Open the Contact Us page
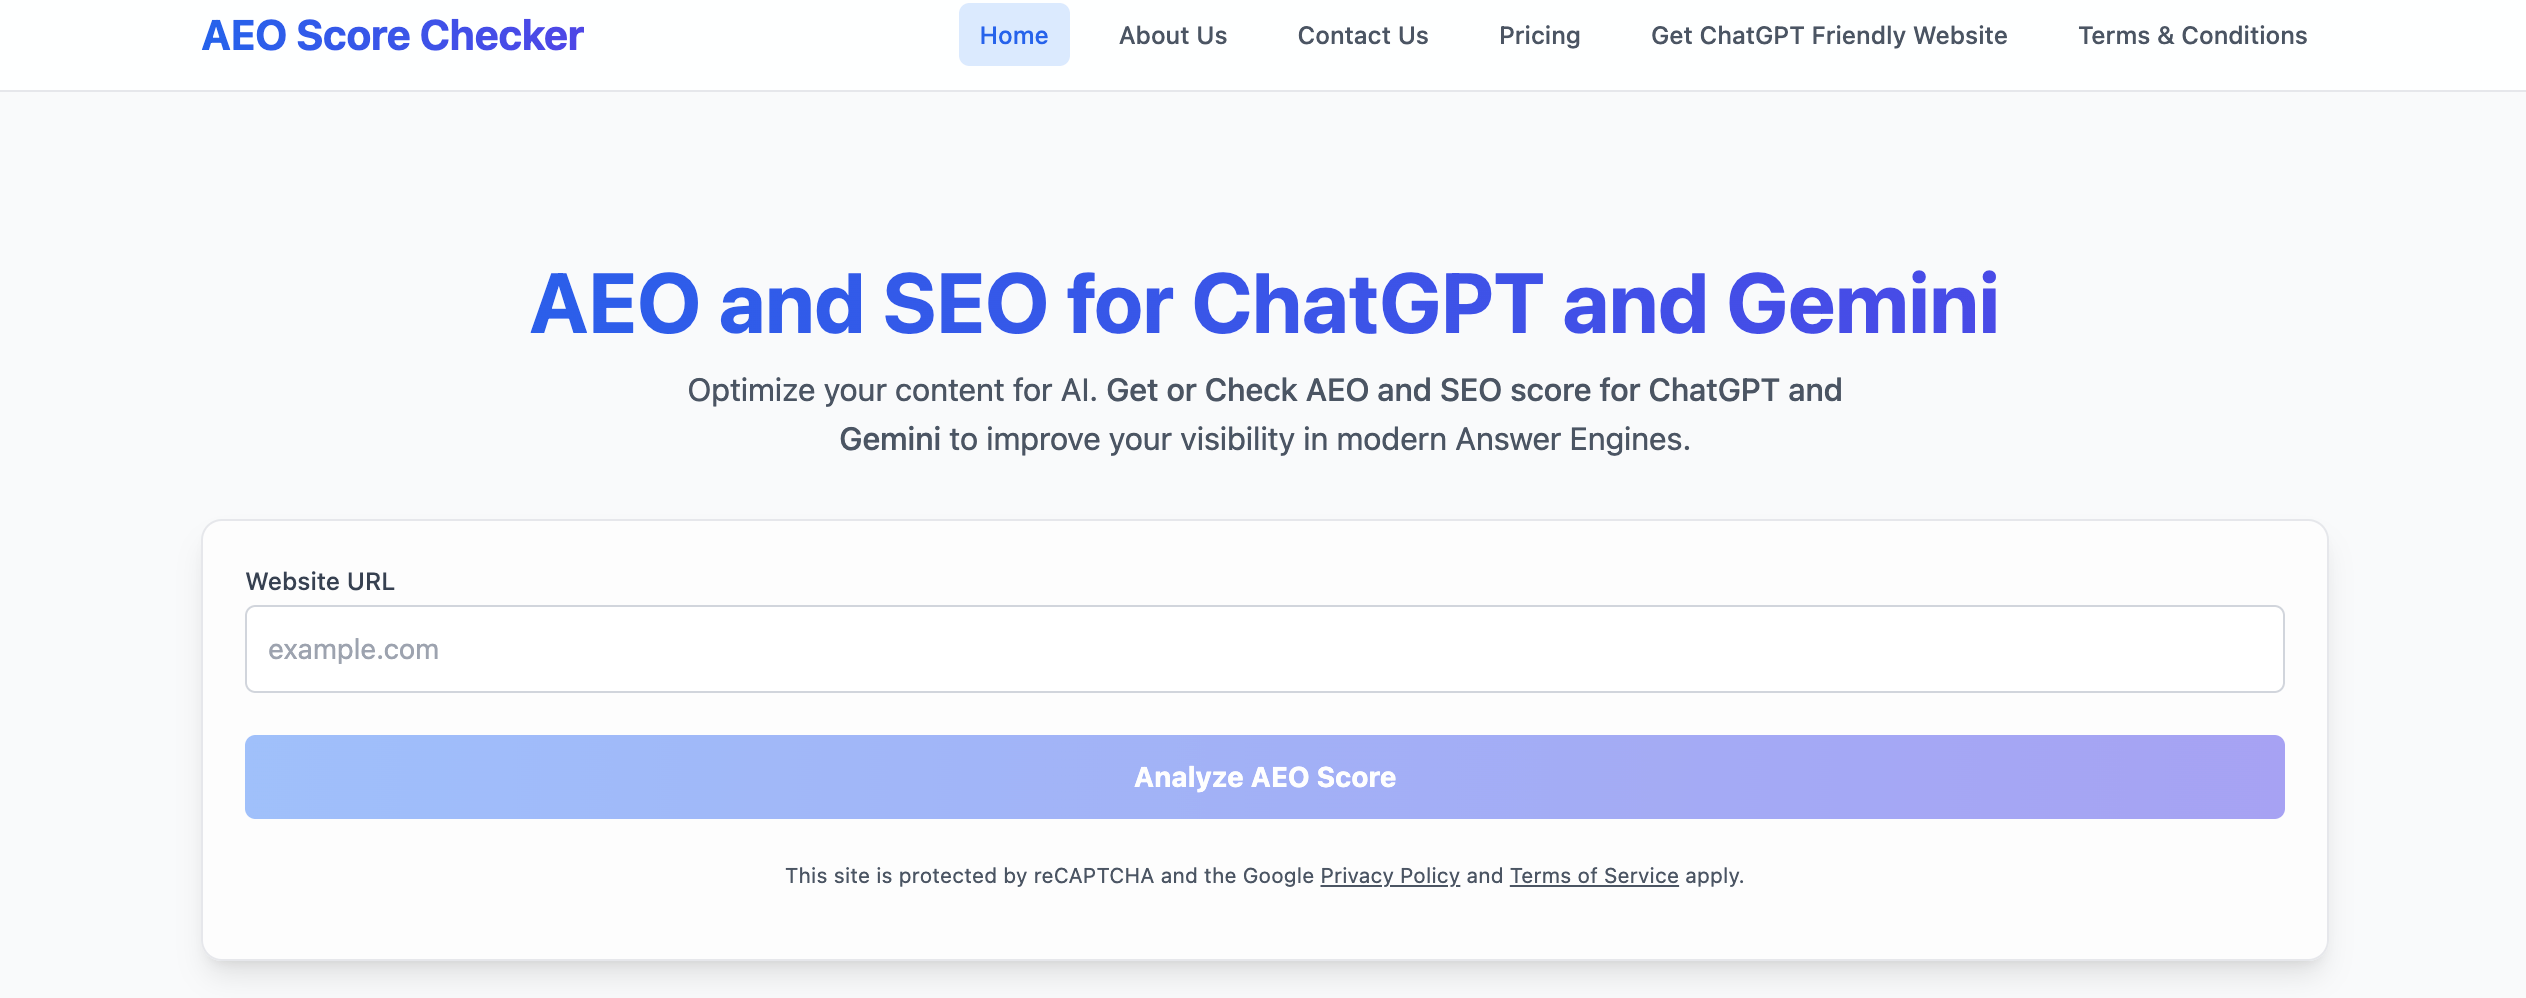Image resolution: width=2526 pixels, height=998 pixels. (x=1362, y=35)
